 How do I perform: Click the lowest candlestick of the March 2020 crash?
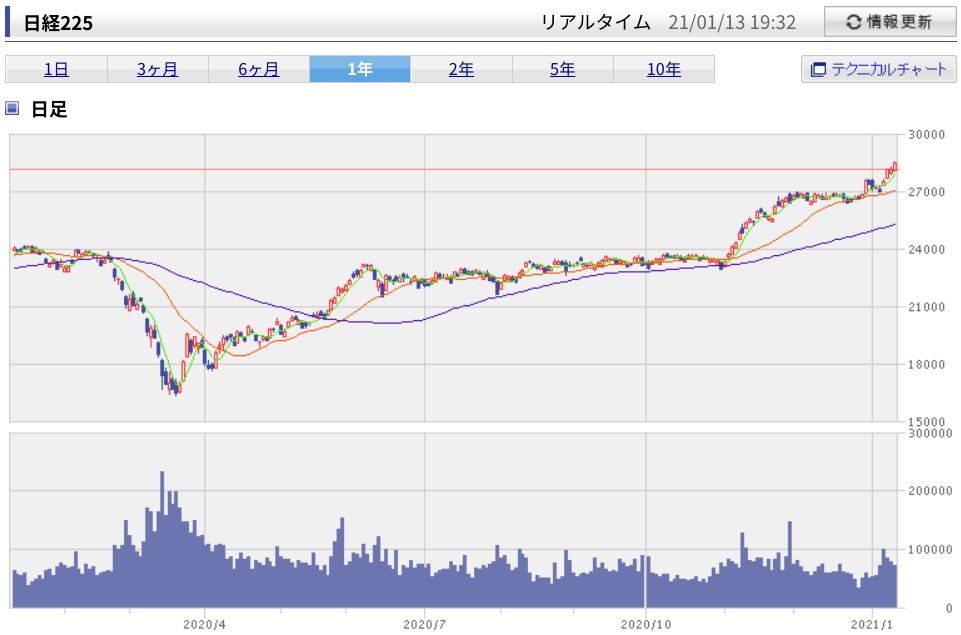pos(176,387)
